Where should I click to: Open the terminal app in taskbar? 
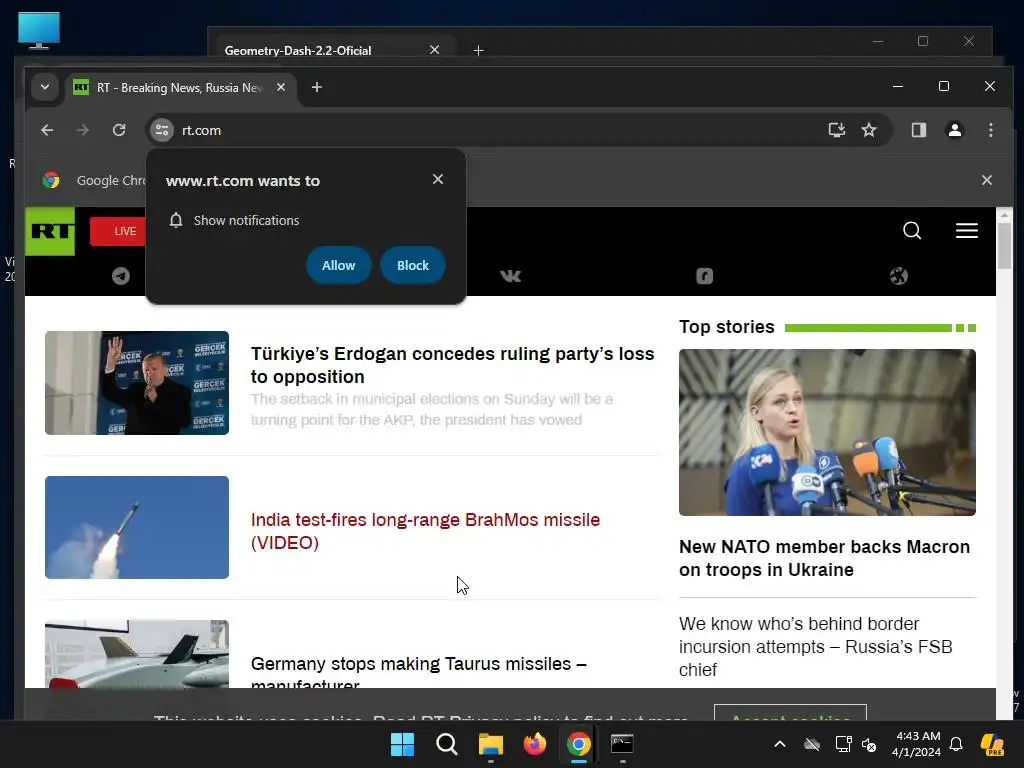point(622,744)
